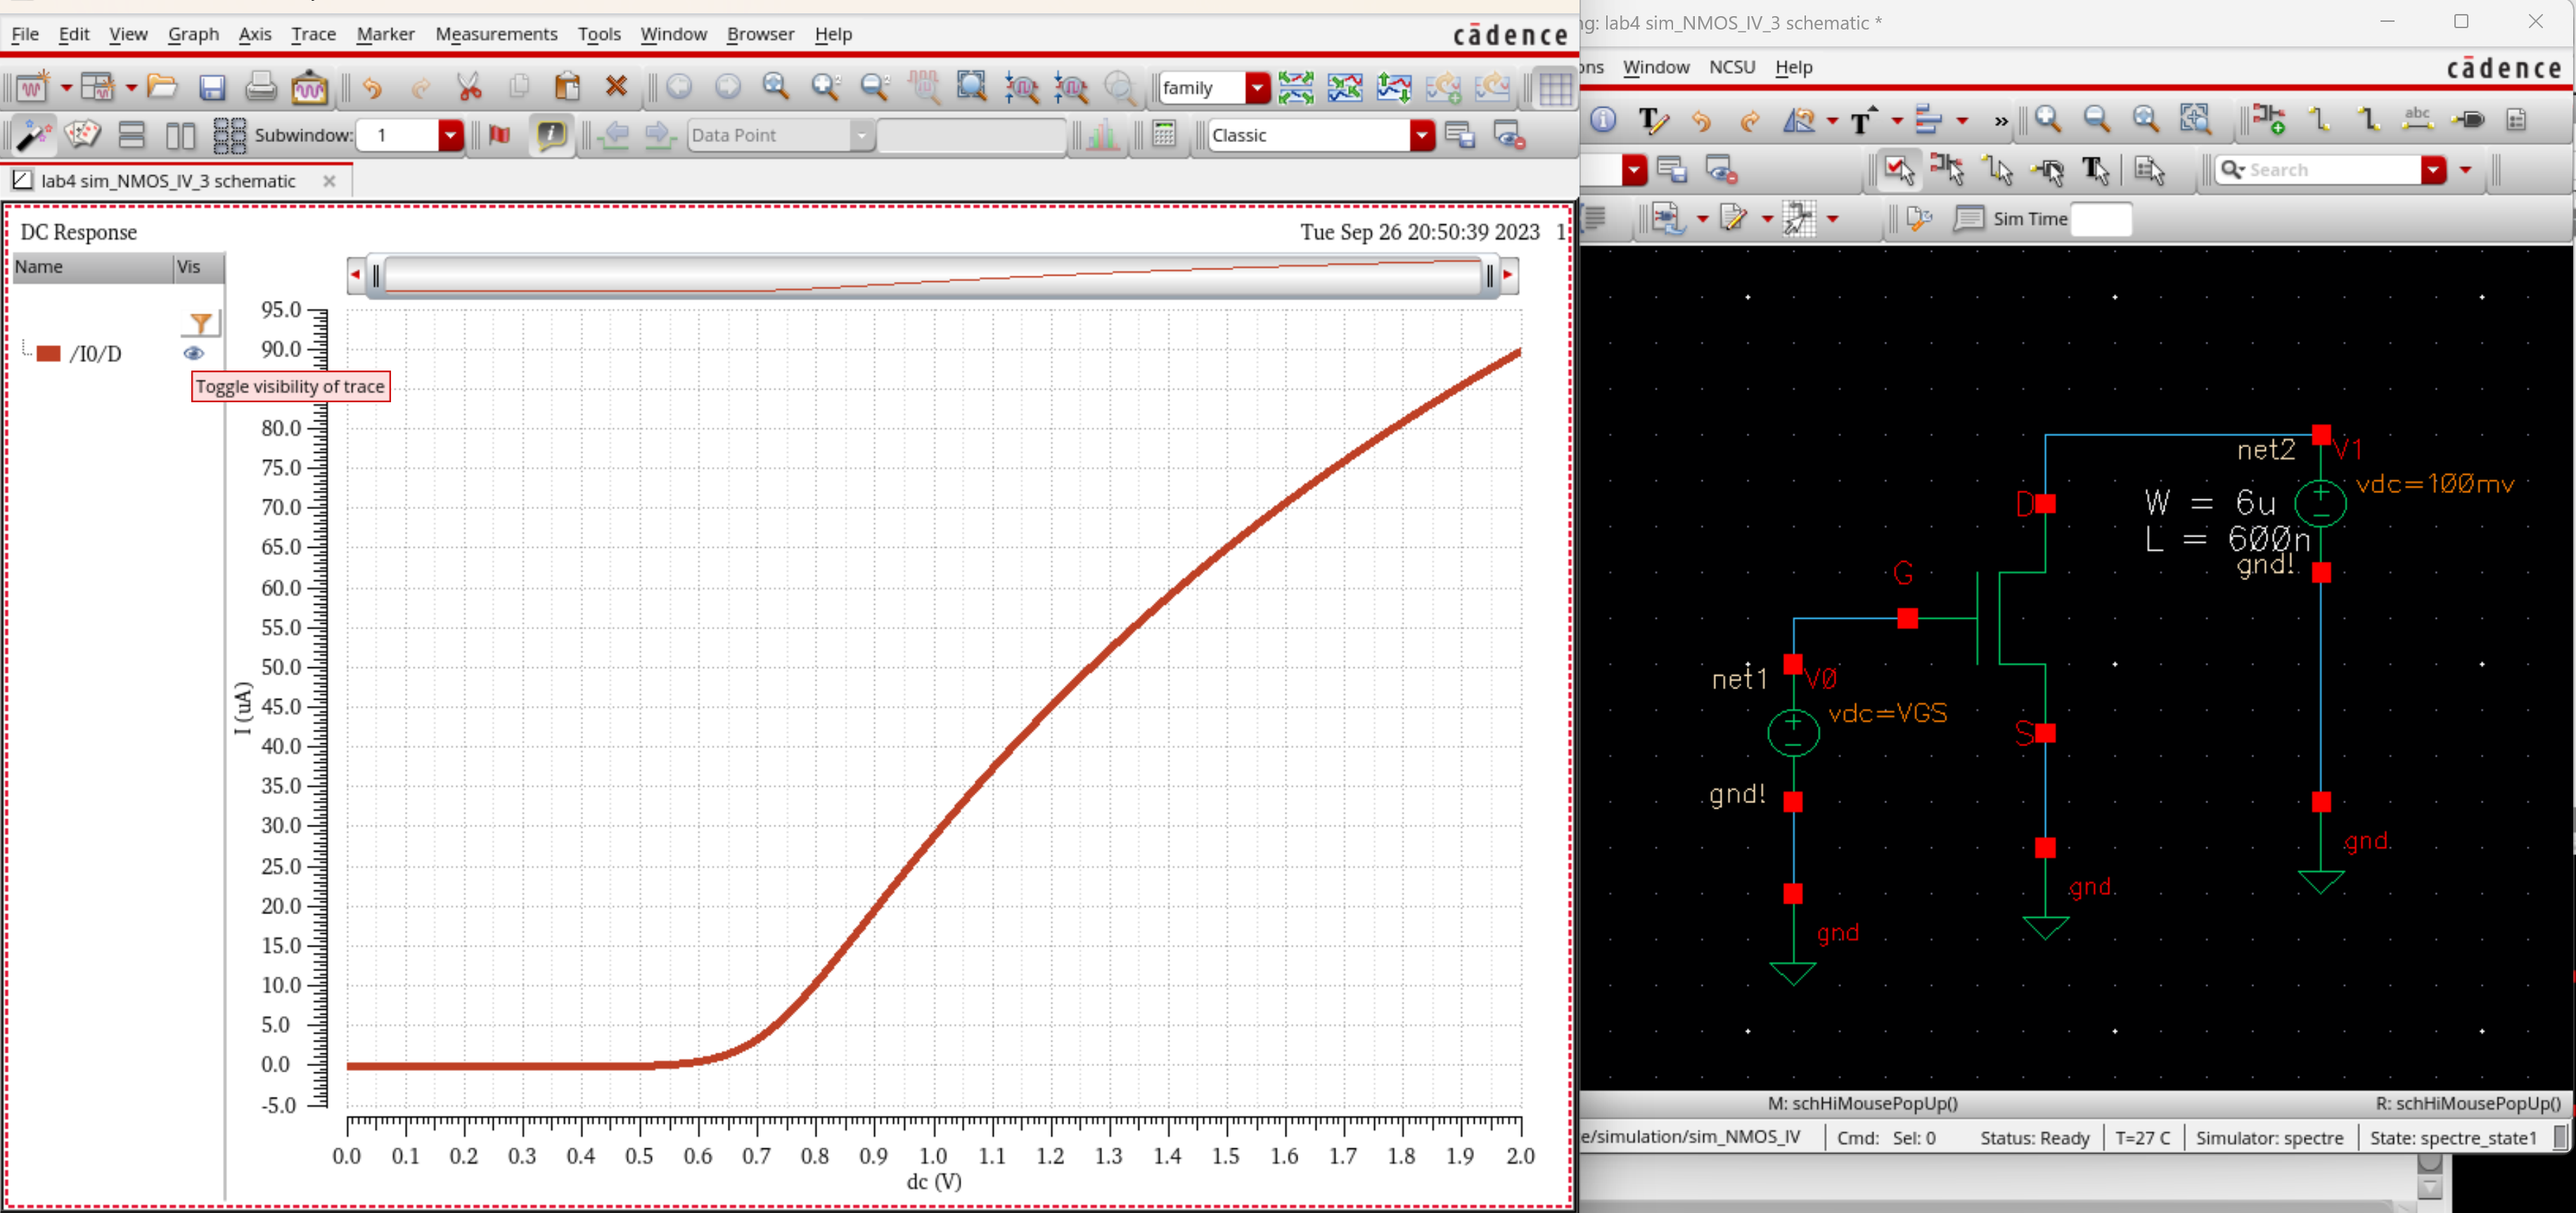2576x1213 pixels.
Task: Open the NCSU menu in schematic window
Action: click(x=1731, y=67)
